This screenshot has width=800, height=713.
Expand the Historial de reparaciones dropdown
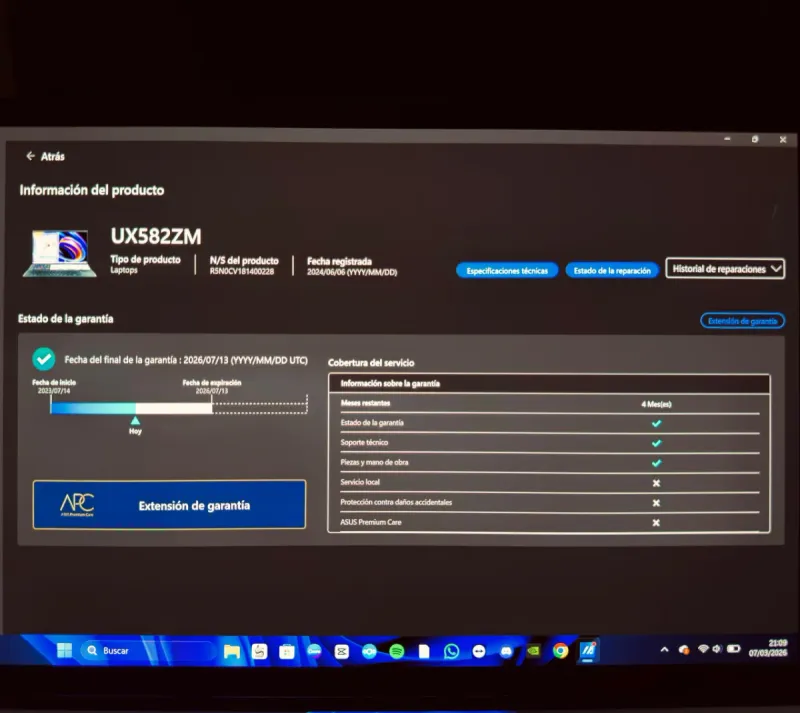[x=725, y=268]
